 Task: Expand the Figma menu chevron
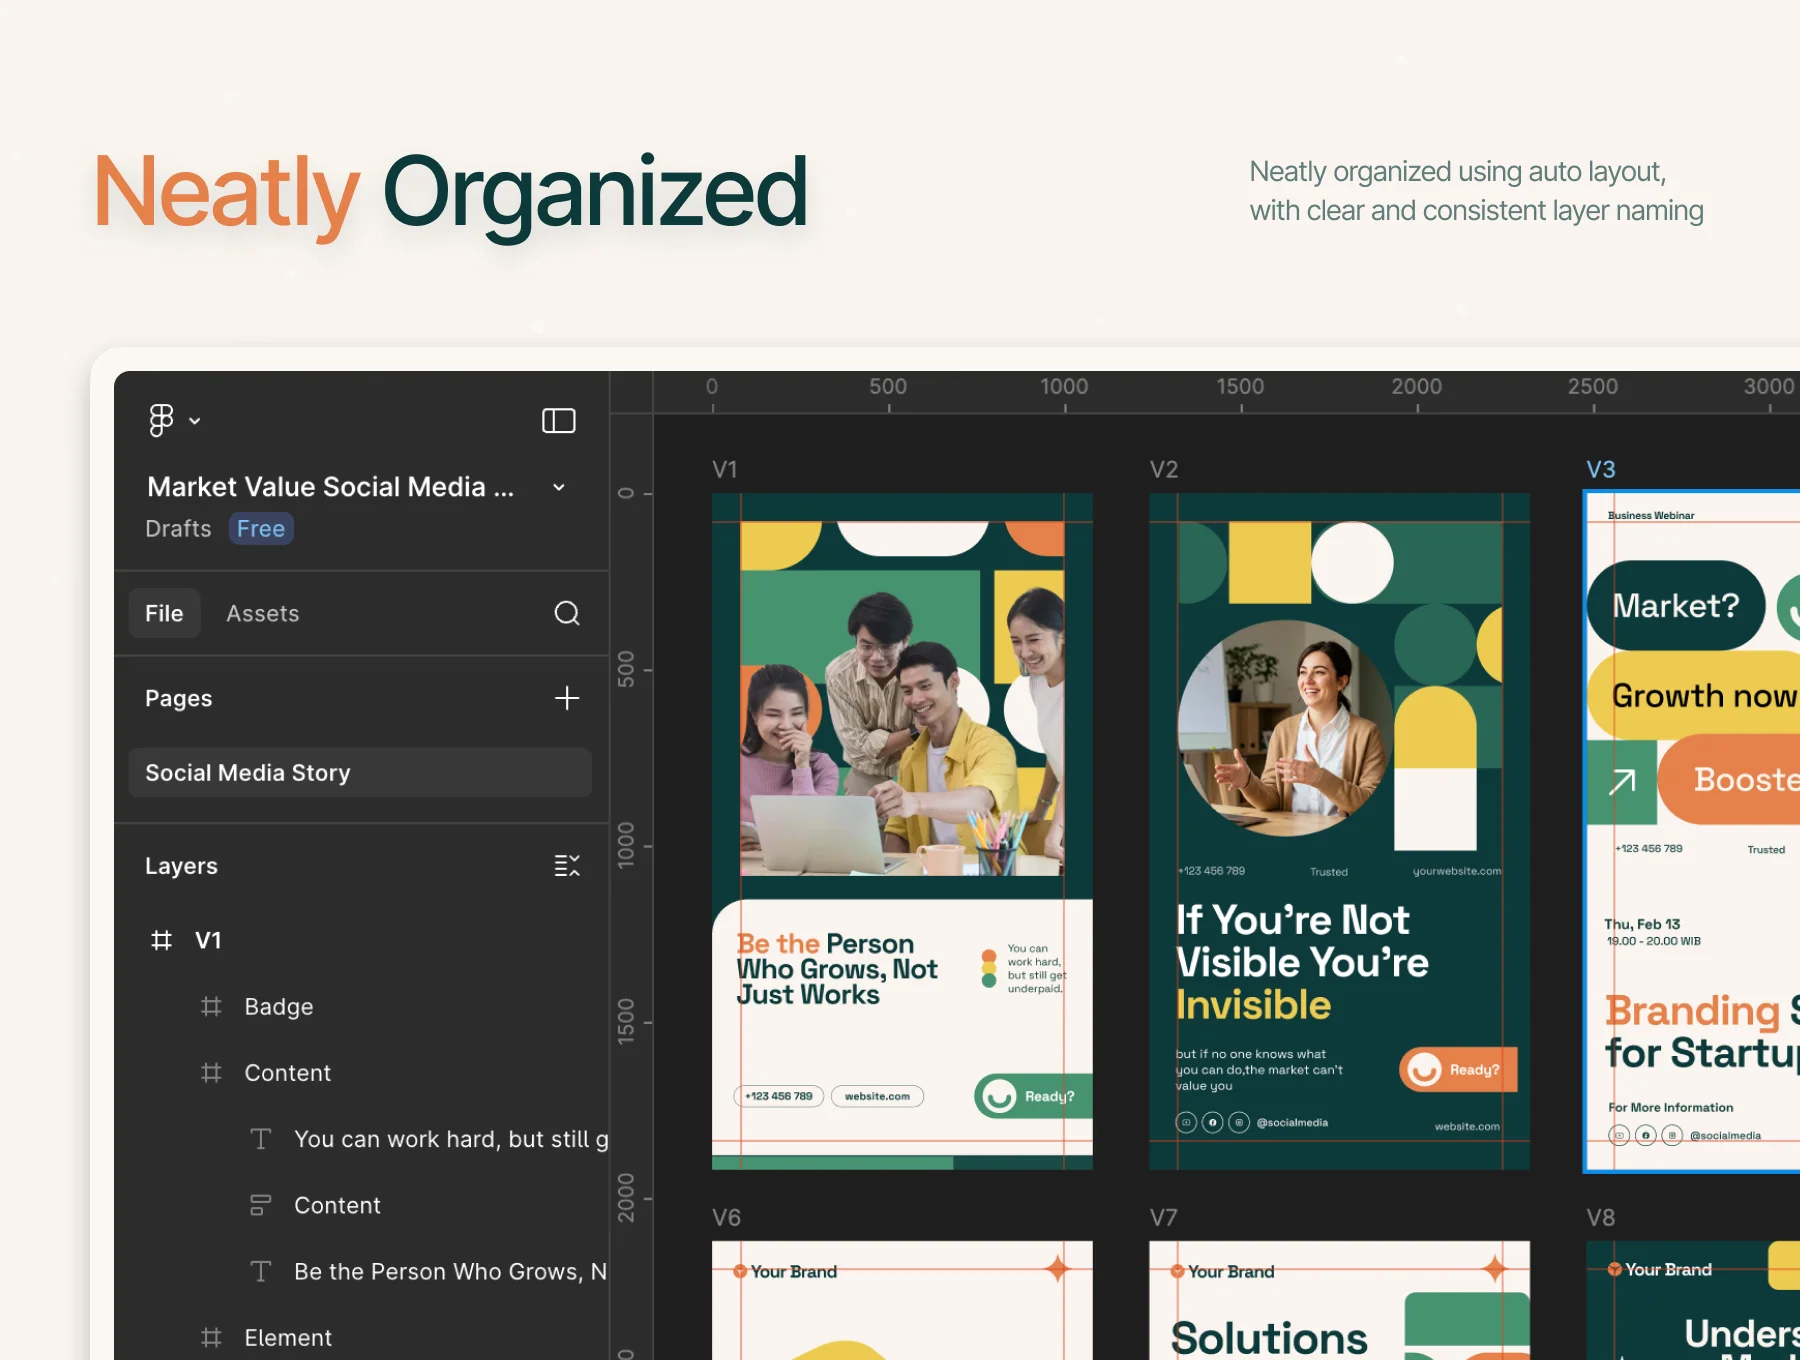195,421
